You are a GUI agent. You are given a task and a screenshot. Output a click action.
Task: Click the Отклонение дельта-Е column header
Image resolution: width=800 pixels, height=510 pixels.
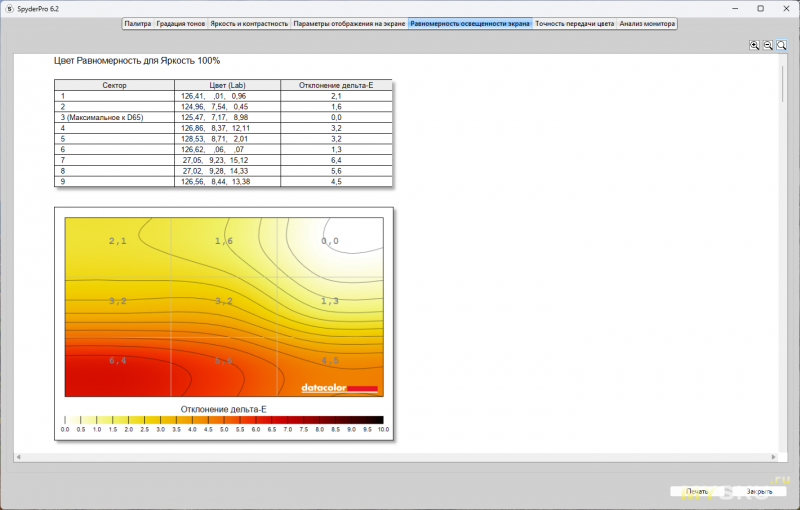336,86
